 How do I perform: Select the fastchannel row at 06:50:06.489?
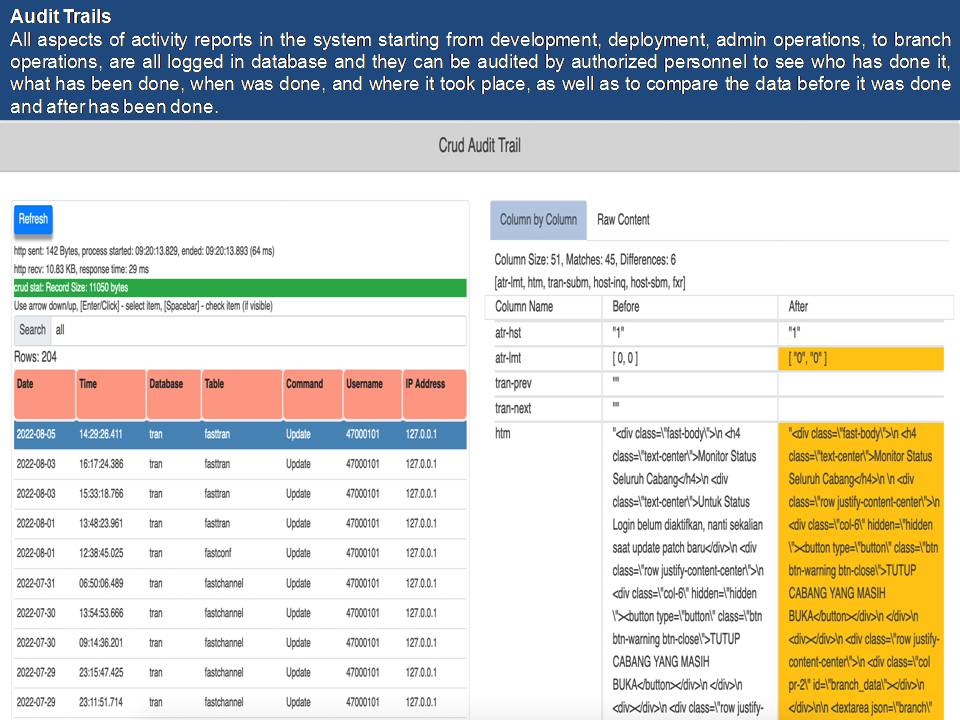(240, 583)
